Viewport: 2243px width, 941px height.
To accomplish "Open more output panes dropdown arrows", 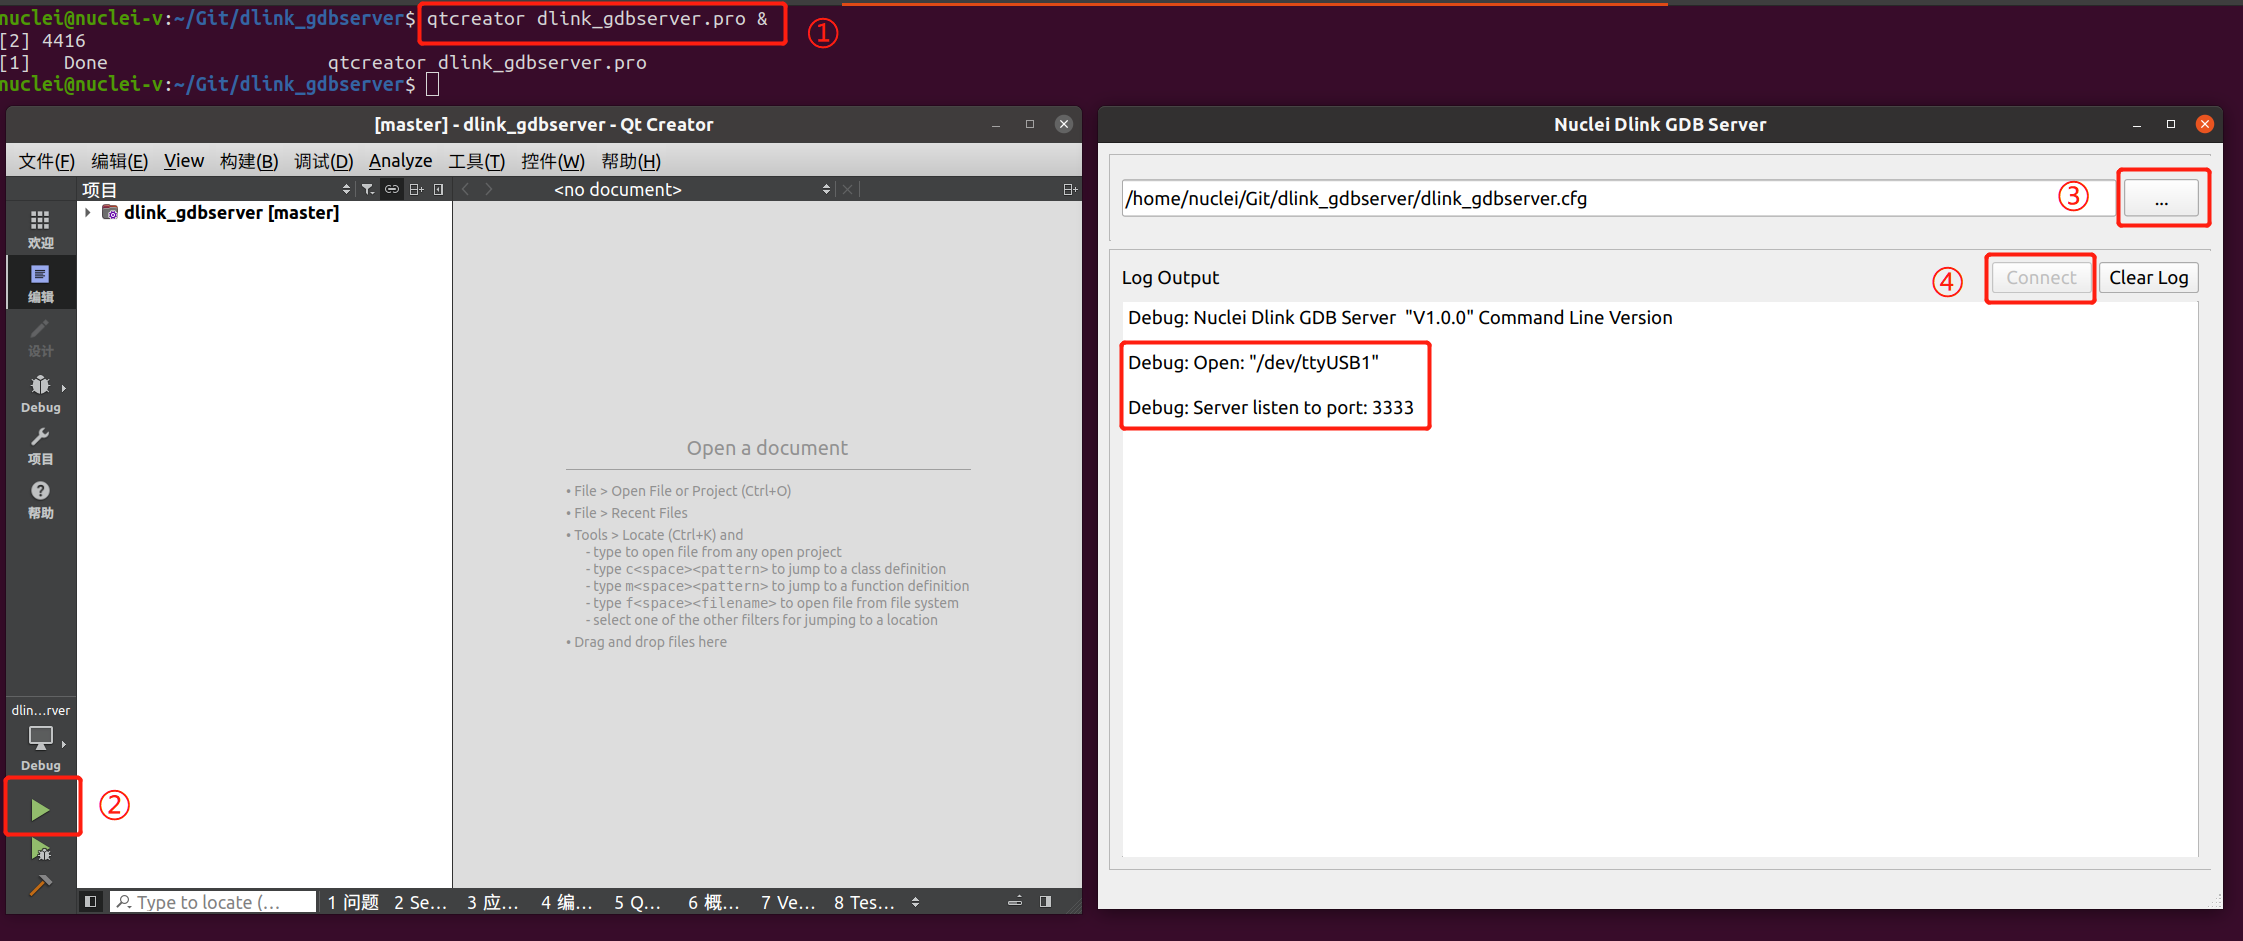I will click(916, 902).
